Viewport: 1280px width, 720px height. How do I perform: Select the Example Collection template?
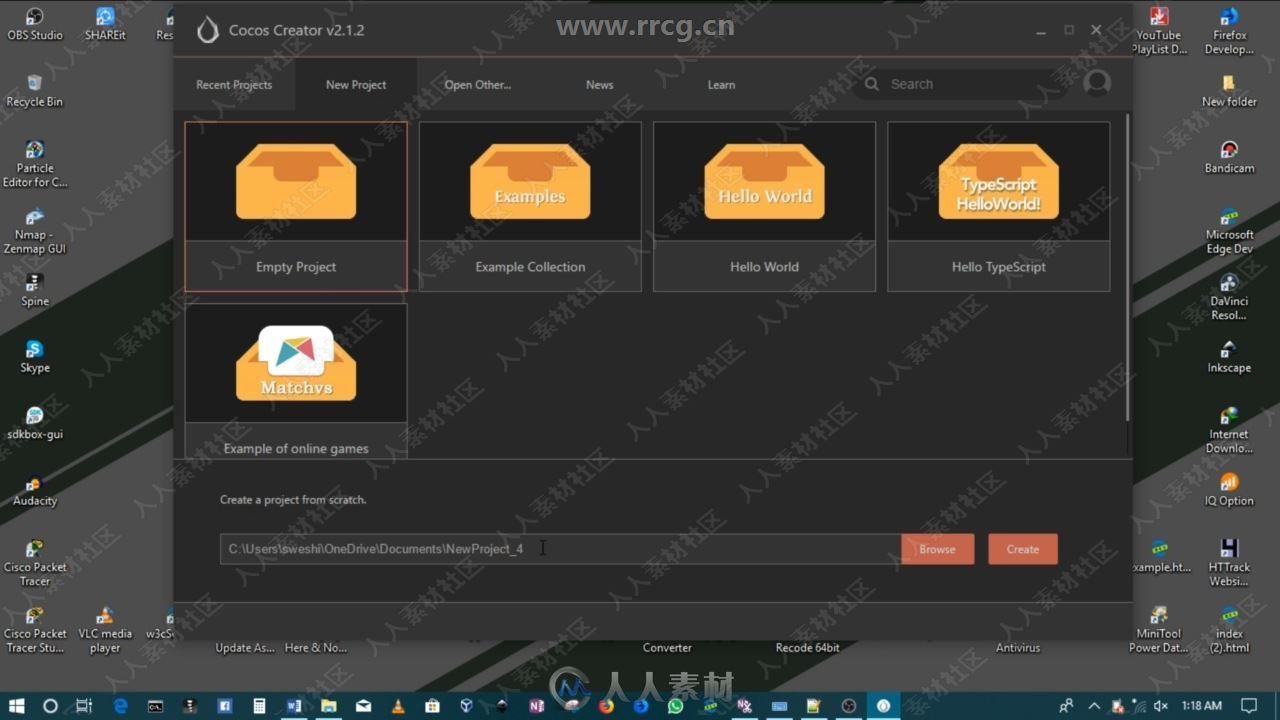(x=530, y=207)
